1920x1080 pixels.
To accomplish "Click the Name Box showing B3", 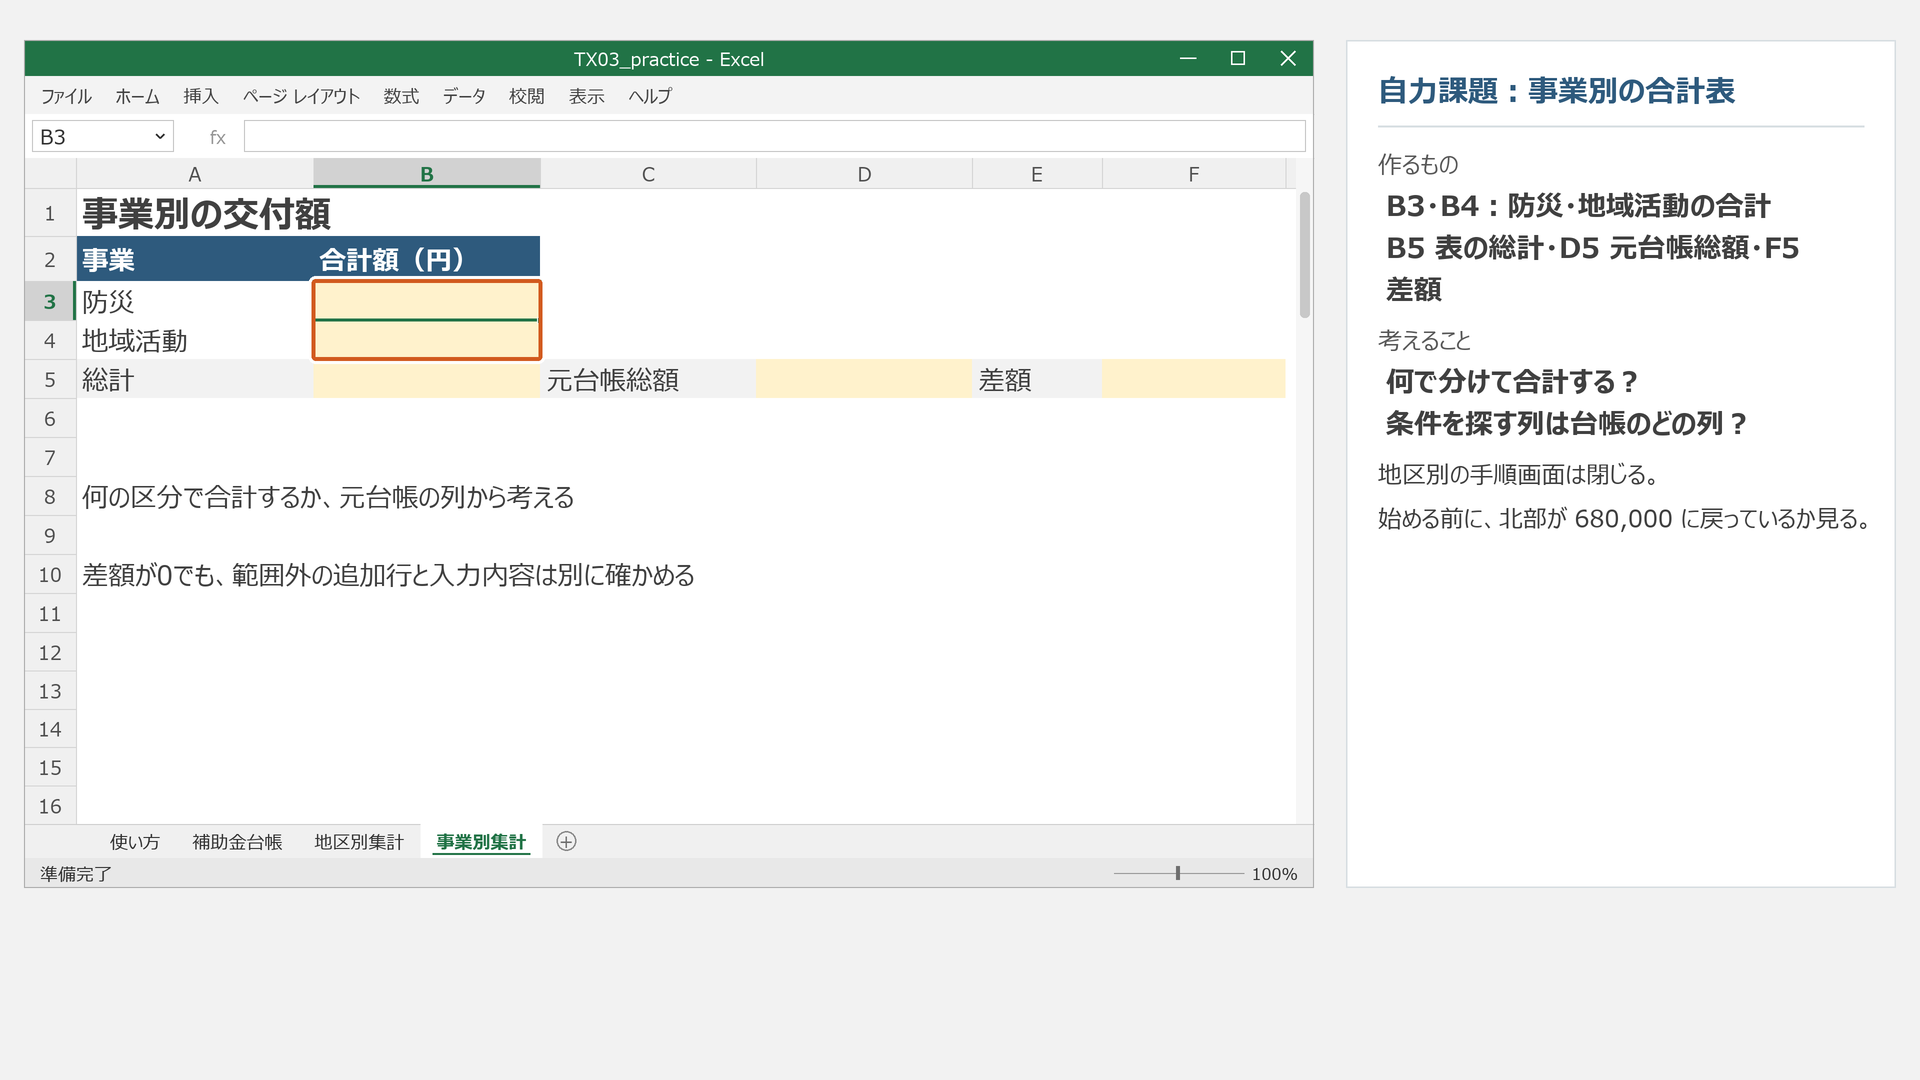I will 102,136.
